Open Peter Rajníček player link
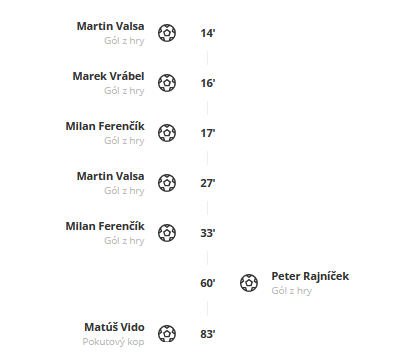 pos(310,276)
